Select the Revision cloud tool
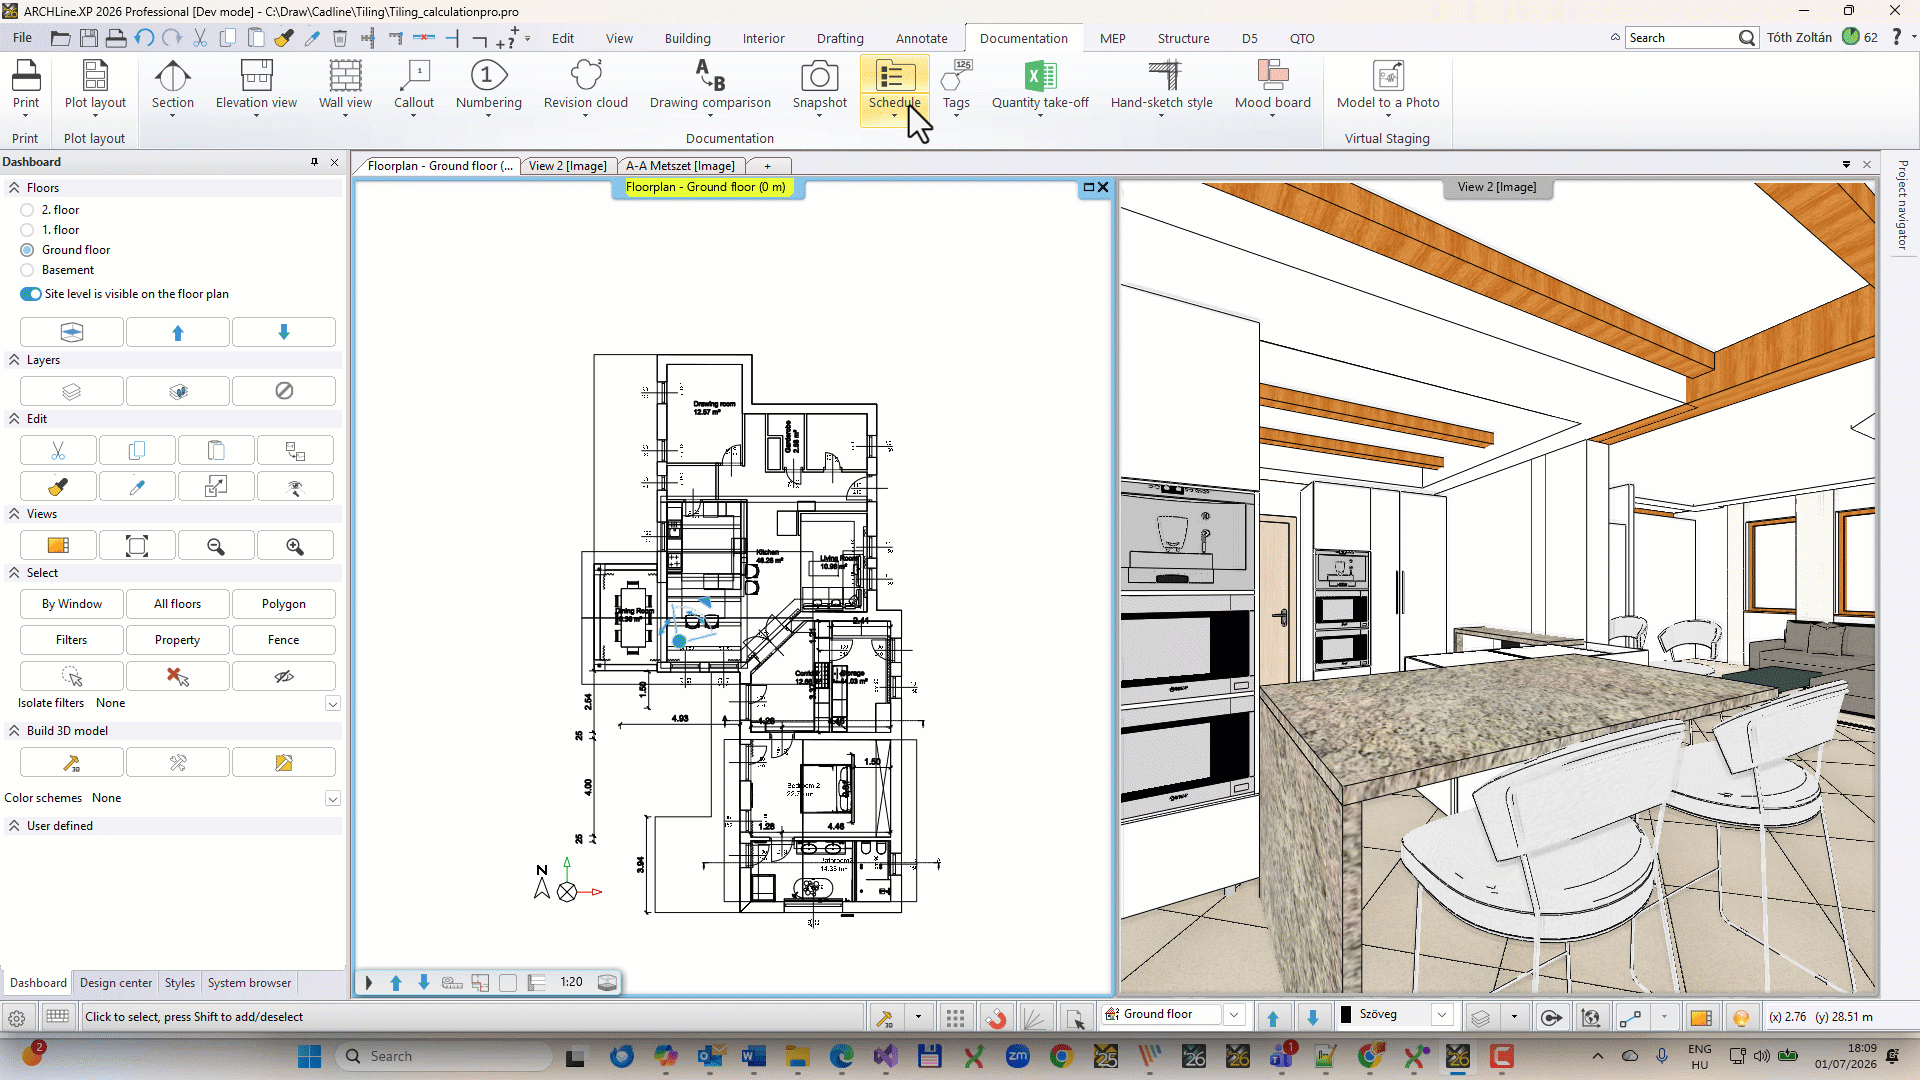 coord(586,86)
